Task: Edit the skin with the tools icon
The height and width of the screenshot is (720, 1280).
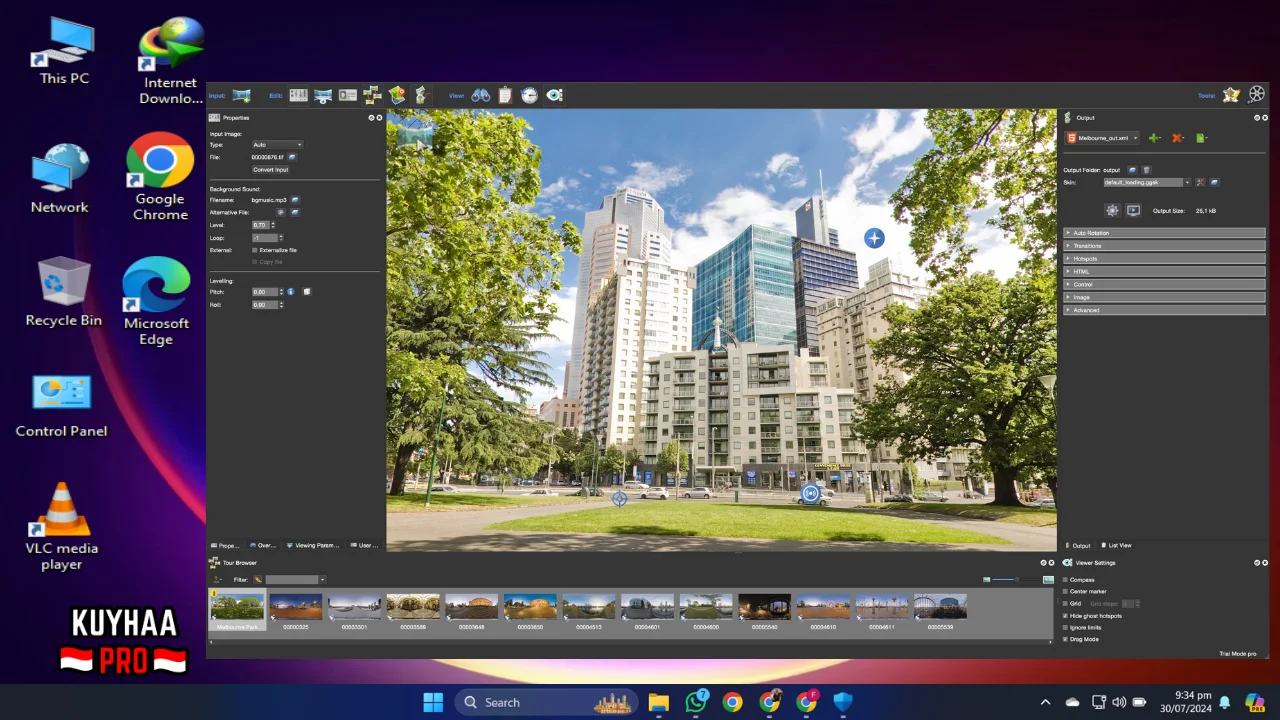Action: [x=1200, y=182]
